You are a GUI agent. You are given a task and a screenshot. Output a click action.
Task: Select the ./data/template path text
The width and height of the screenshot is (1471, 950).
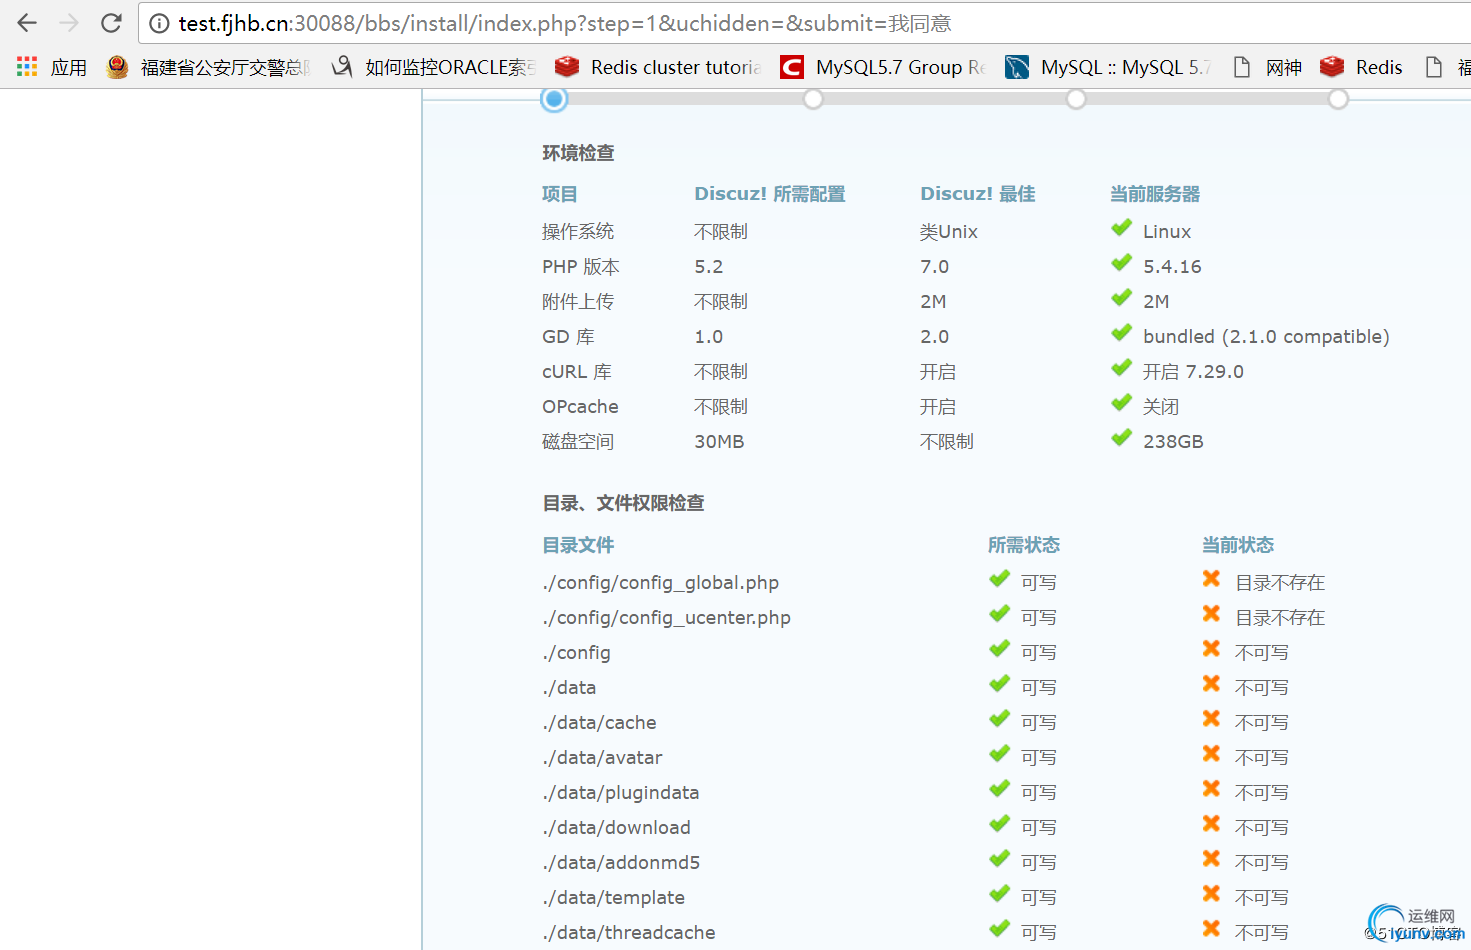point(614,898)
